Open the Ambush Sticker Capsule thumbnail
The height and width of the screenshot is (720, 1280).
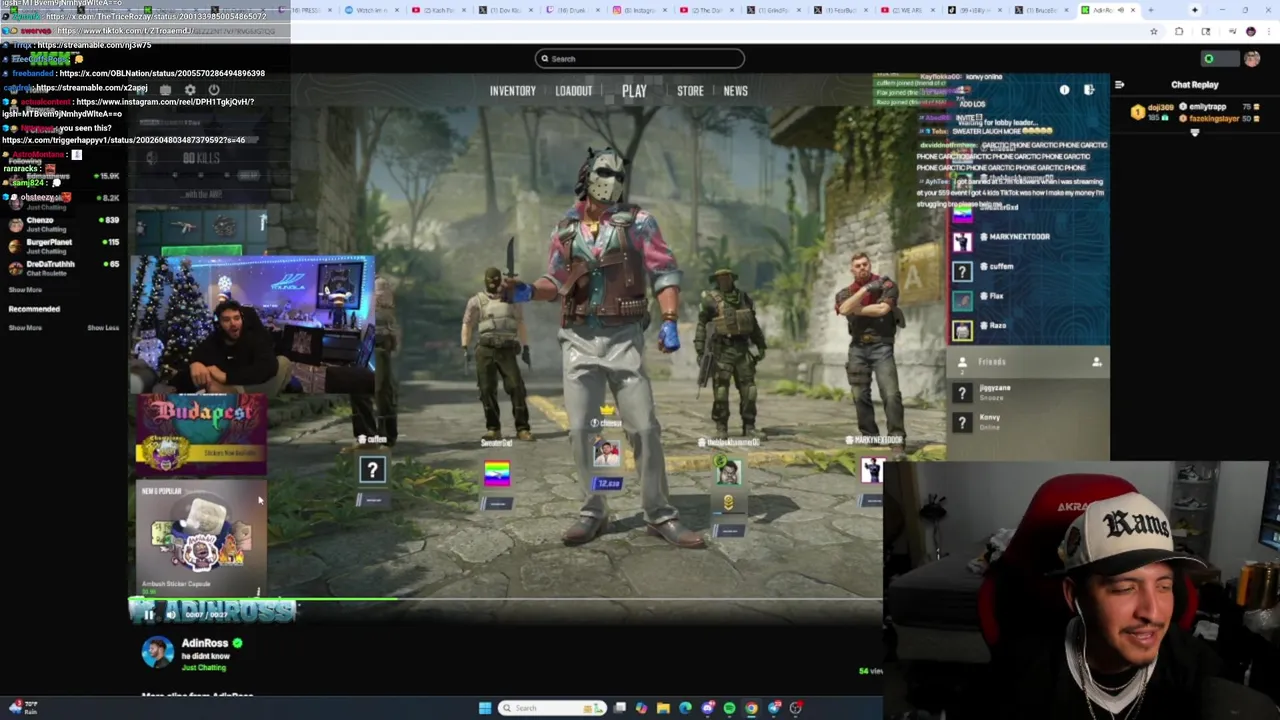tap(201, 537)
